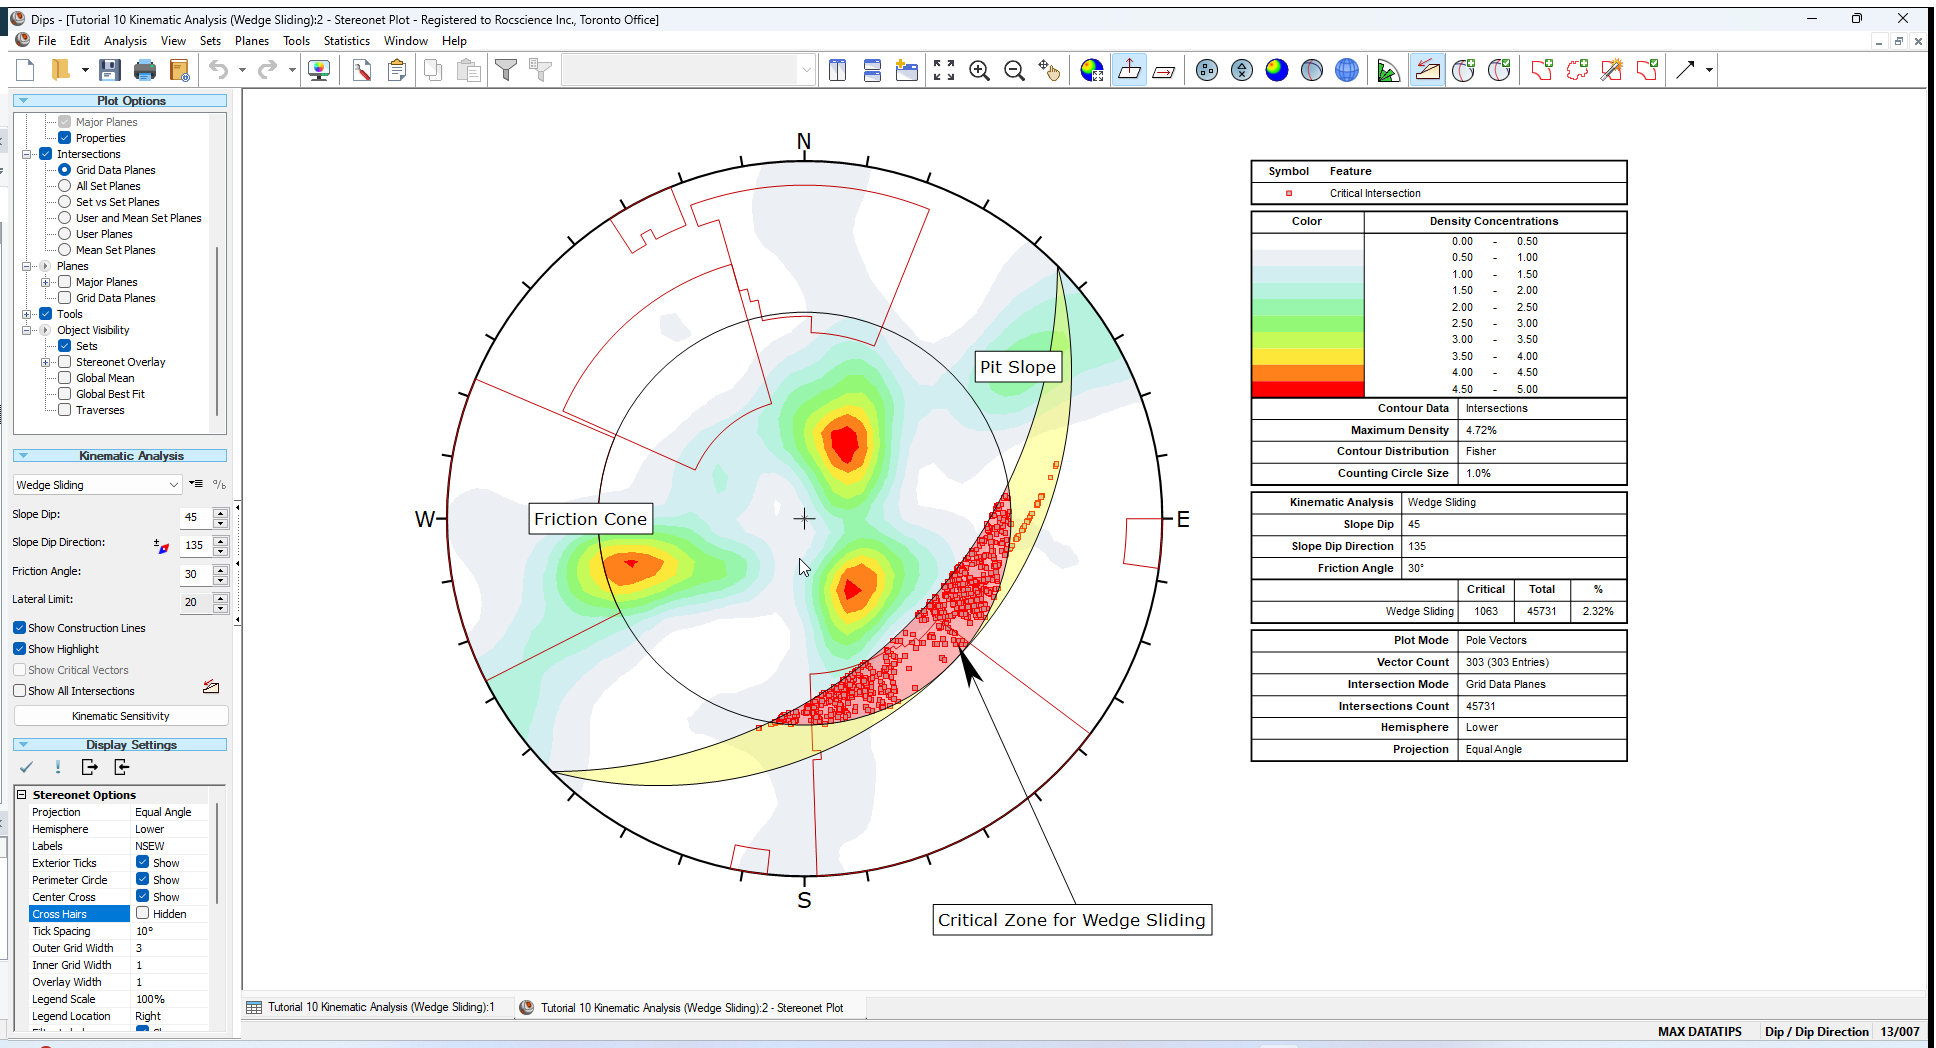Click the Print icon in the toolbar

tap(146, 69)
